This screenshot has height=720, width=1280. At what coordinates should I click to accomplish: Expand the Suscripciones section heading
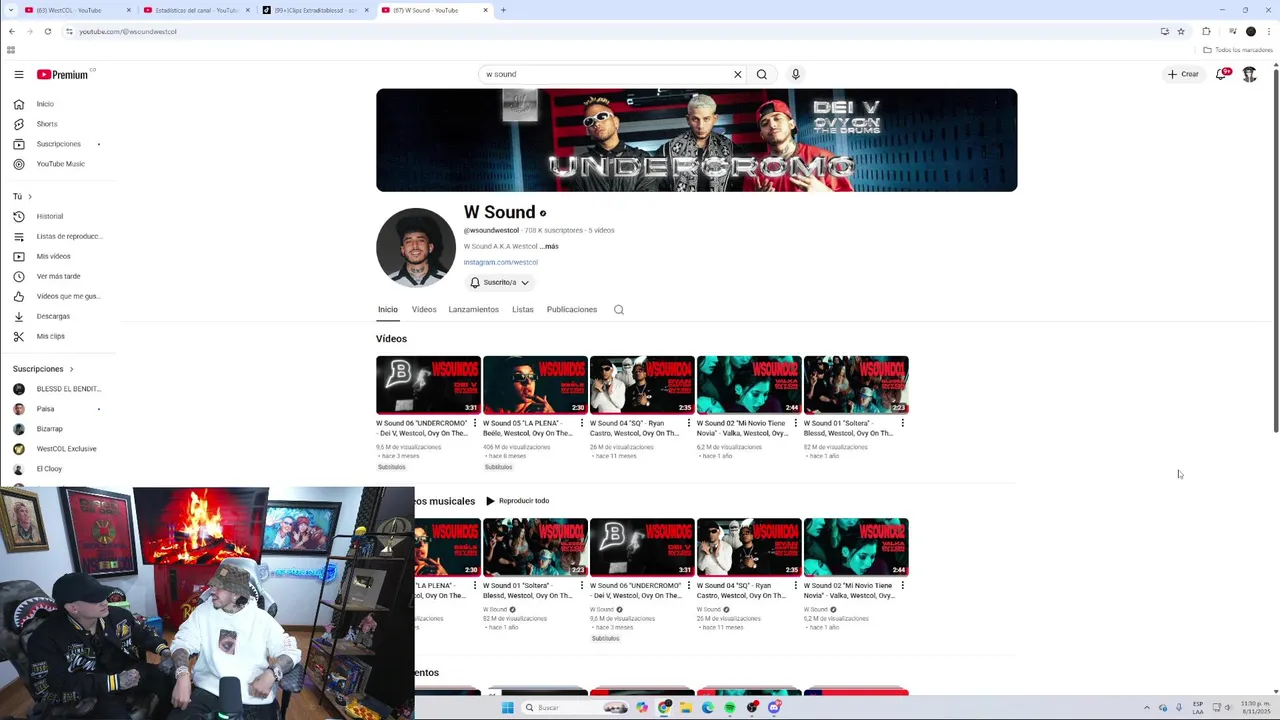point(43,369)
